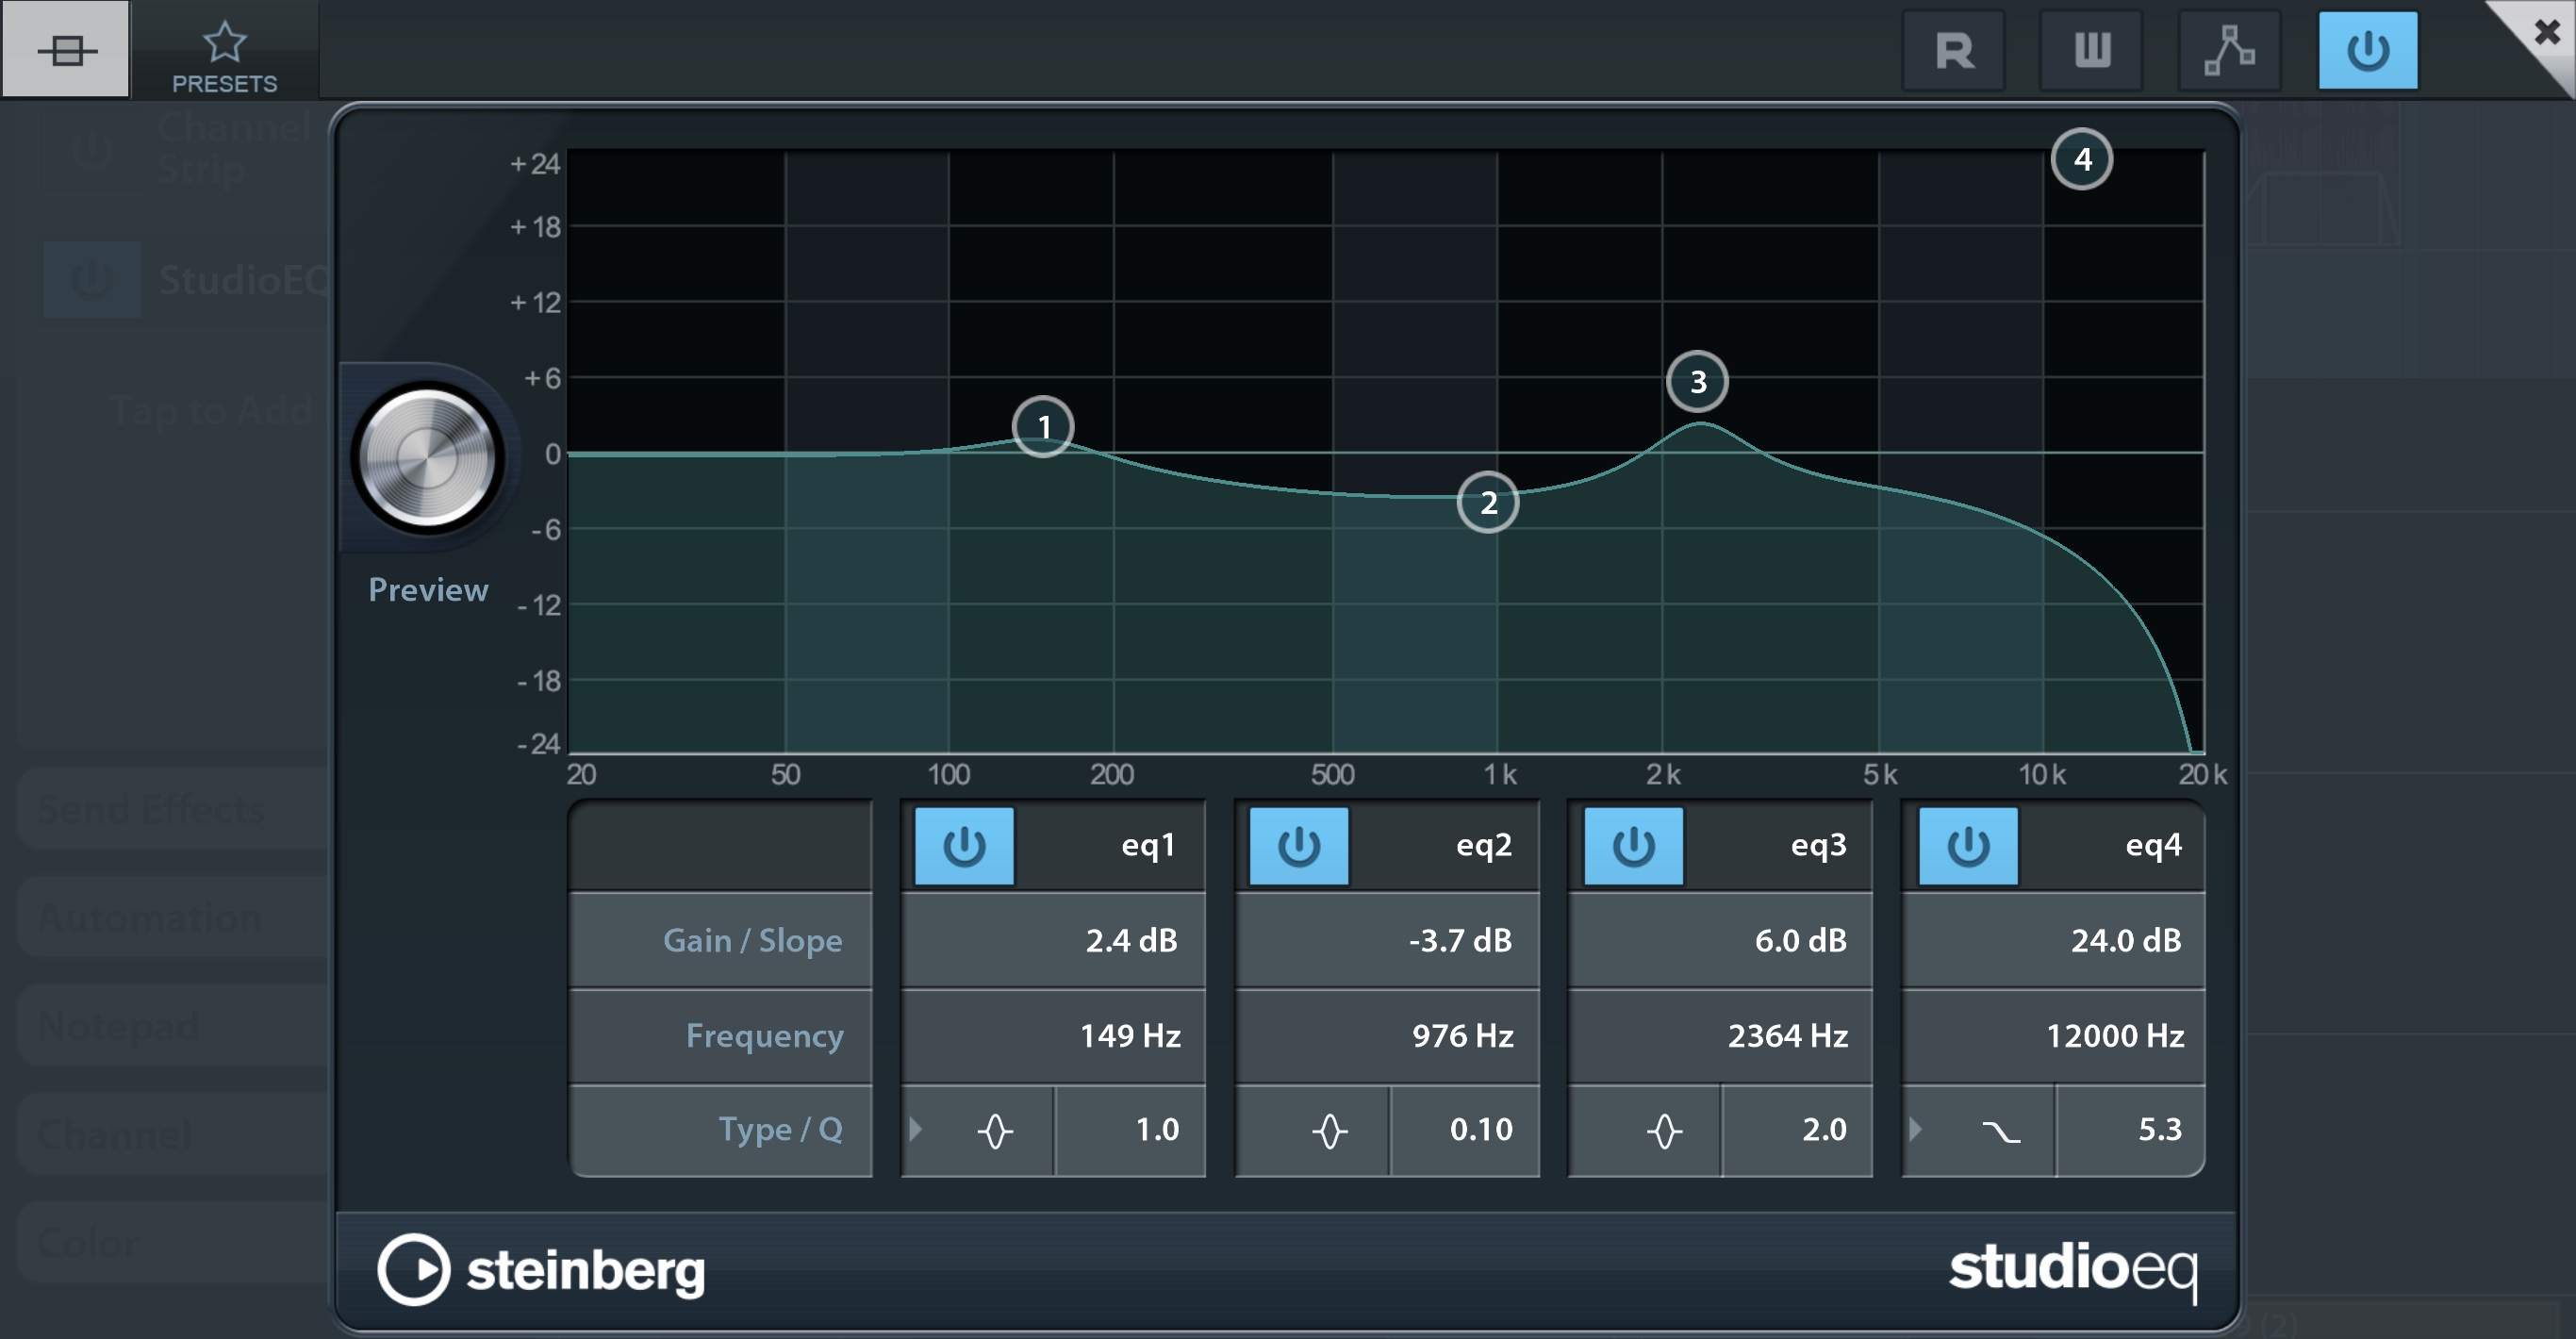Click the Gain / Slope row label
The image size is (2576, 1339).
coord(752,940)
